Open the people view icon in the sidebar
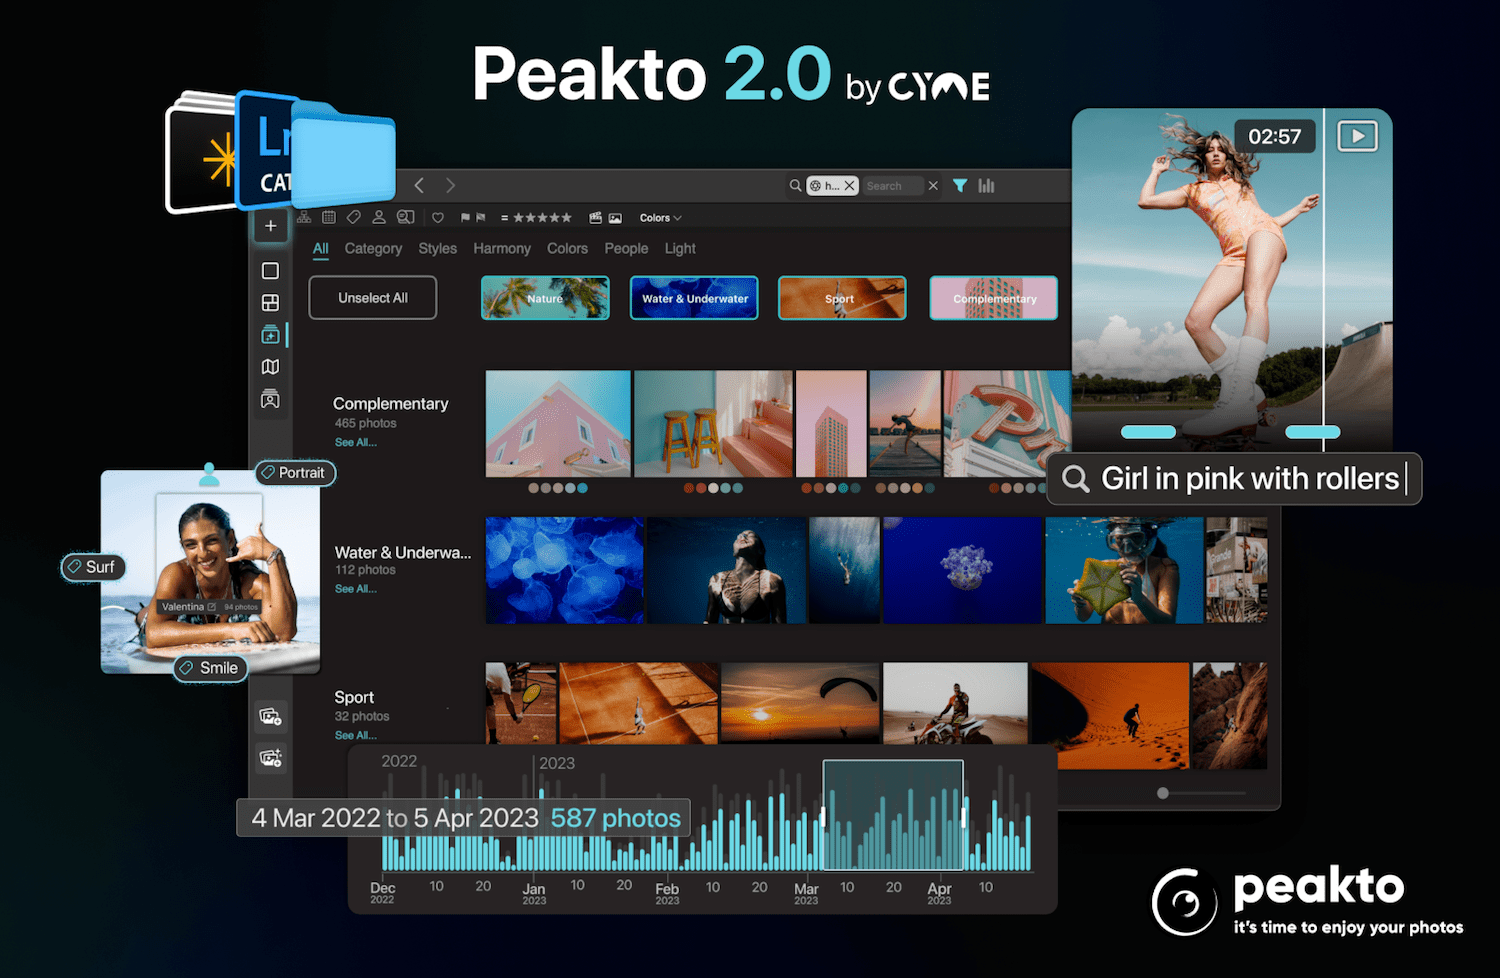 270,399
